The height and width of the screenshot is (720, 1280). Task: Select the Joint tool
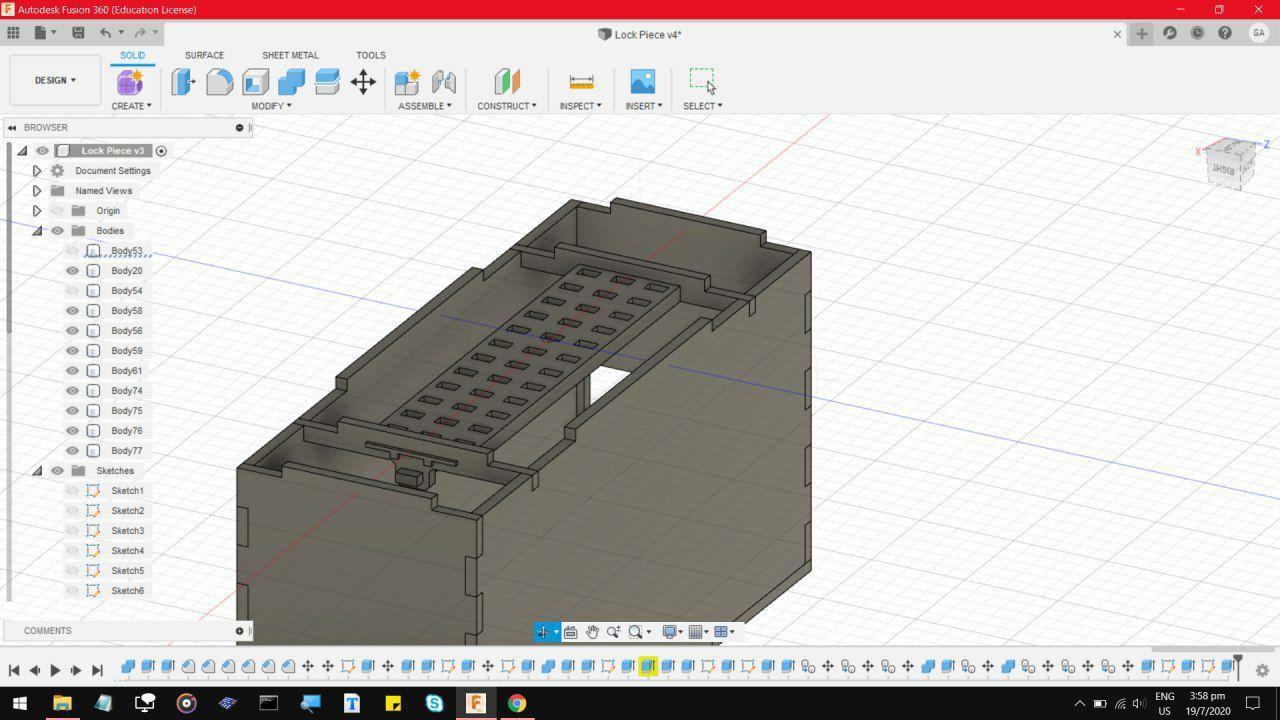tap(443, 82)
